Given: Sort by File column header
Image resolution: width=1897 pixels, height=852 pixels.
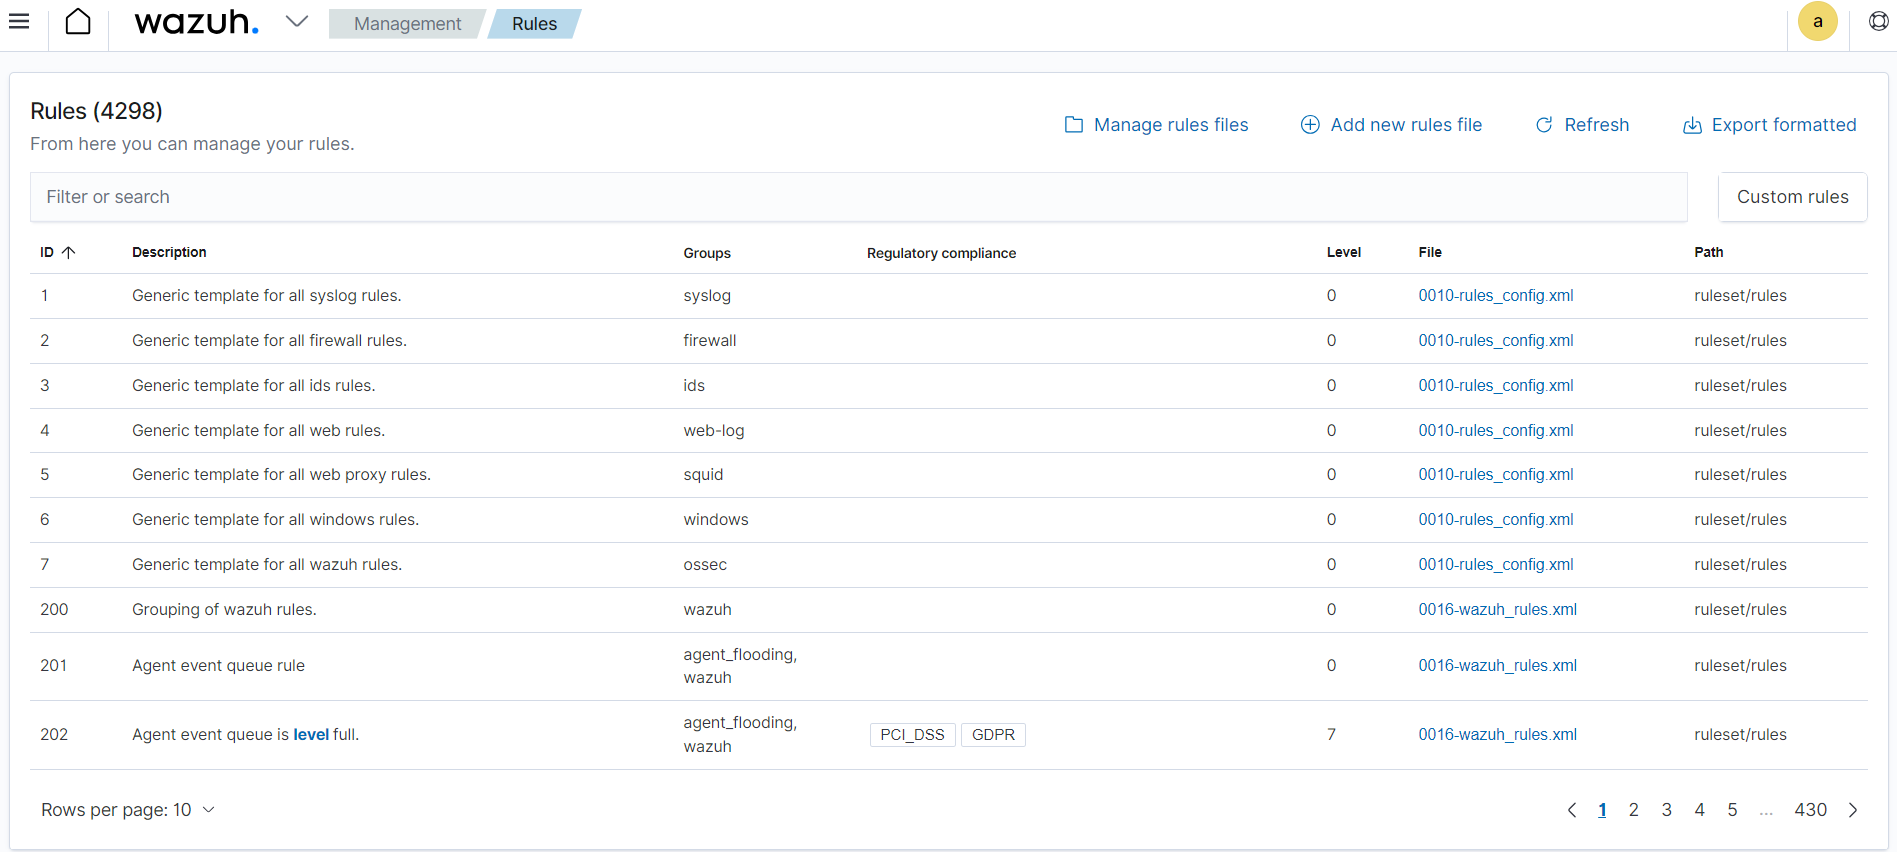Looking at the screenshot, I should click(x=1429, y=252).
